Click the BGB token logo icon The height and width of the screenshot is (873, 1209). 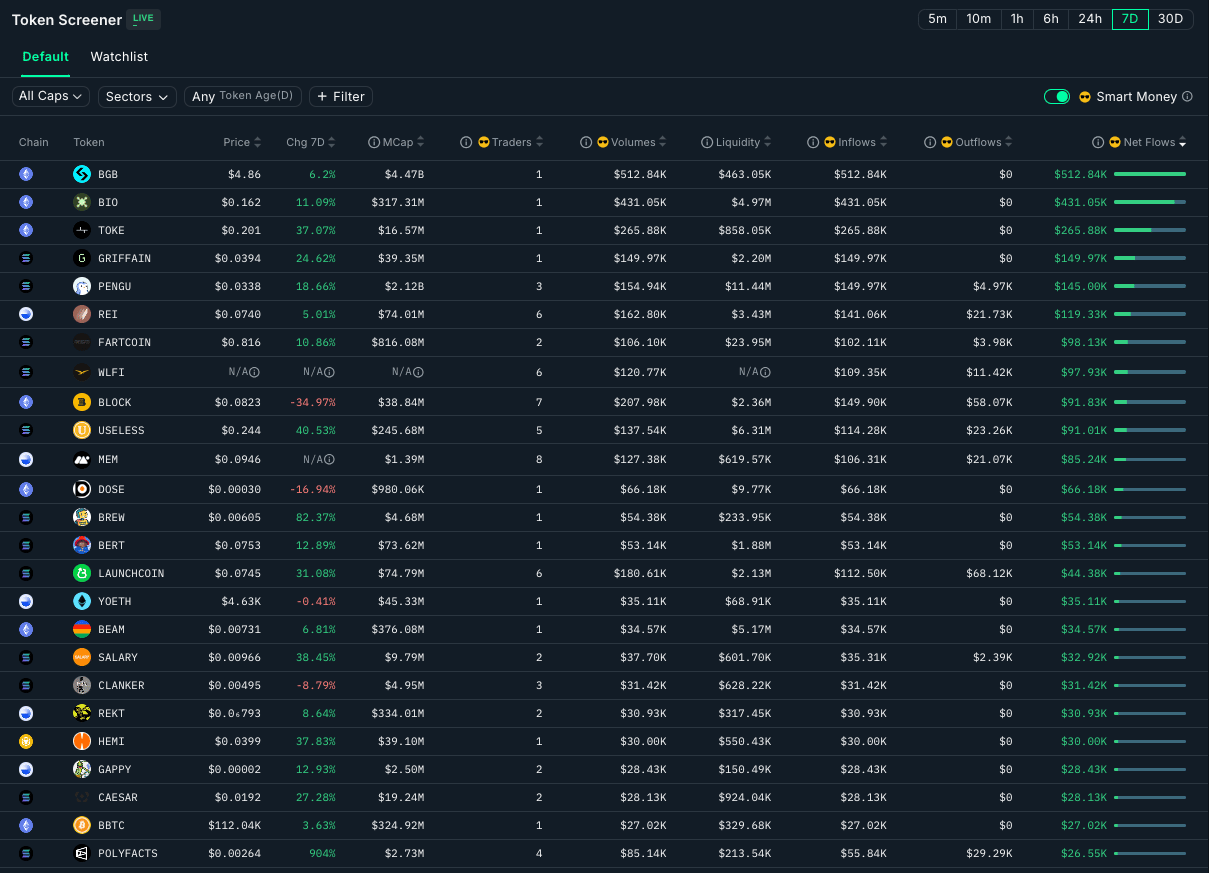(x=82, y=174)
